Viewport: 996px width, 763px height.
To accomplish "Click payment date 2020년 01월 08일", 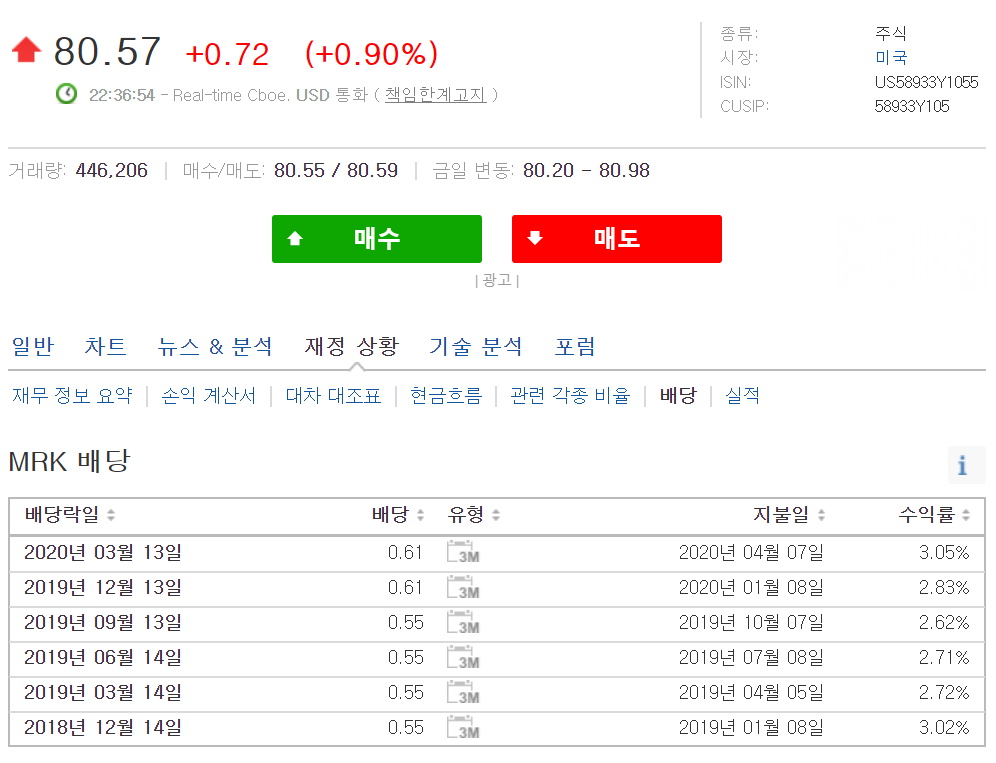I will (751, 587).
